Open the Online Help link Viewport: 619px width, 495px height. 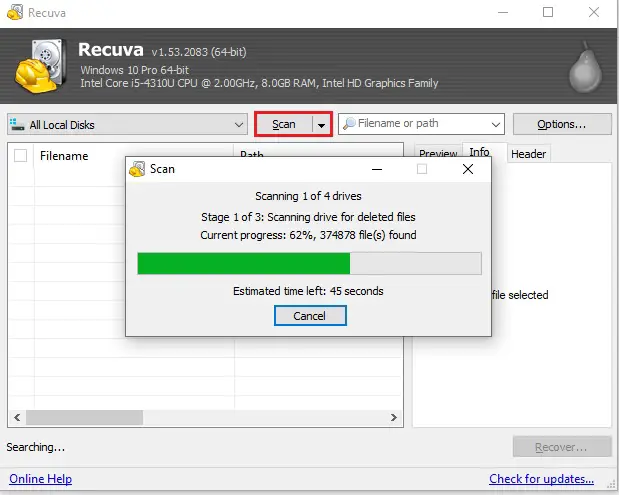tap(41, 478)
